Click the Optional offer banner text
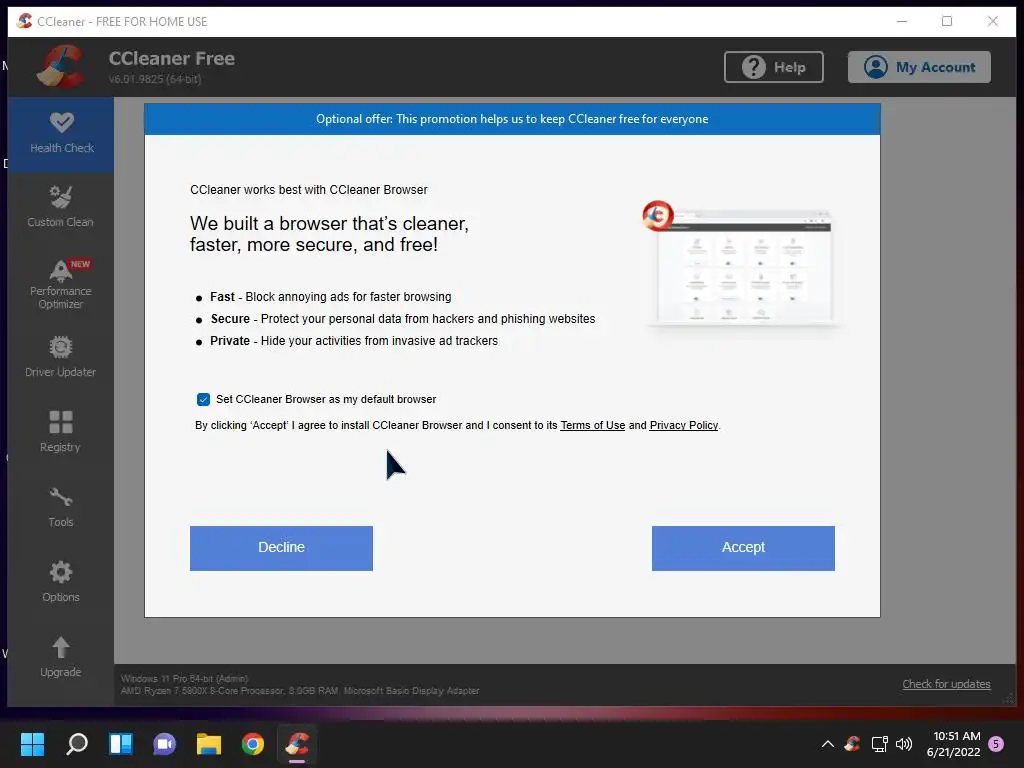This screenshot has width=1024, height=768. (512, 119)
